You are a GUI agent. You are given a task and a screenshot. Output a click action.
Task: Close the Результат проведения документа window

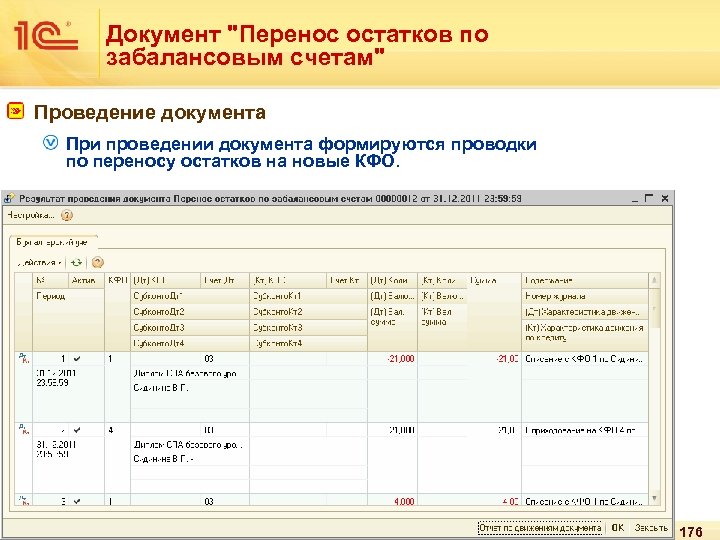click(x=664, y=198)
